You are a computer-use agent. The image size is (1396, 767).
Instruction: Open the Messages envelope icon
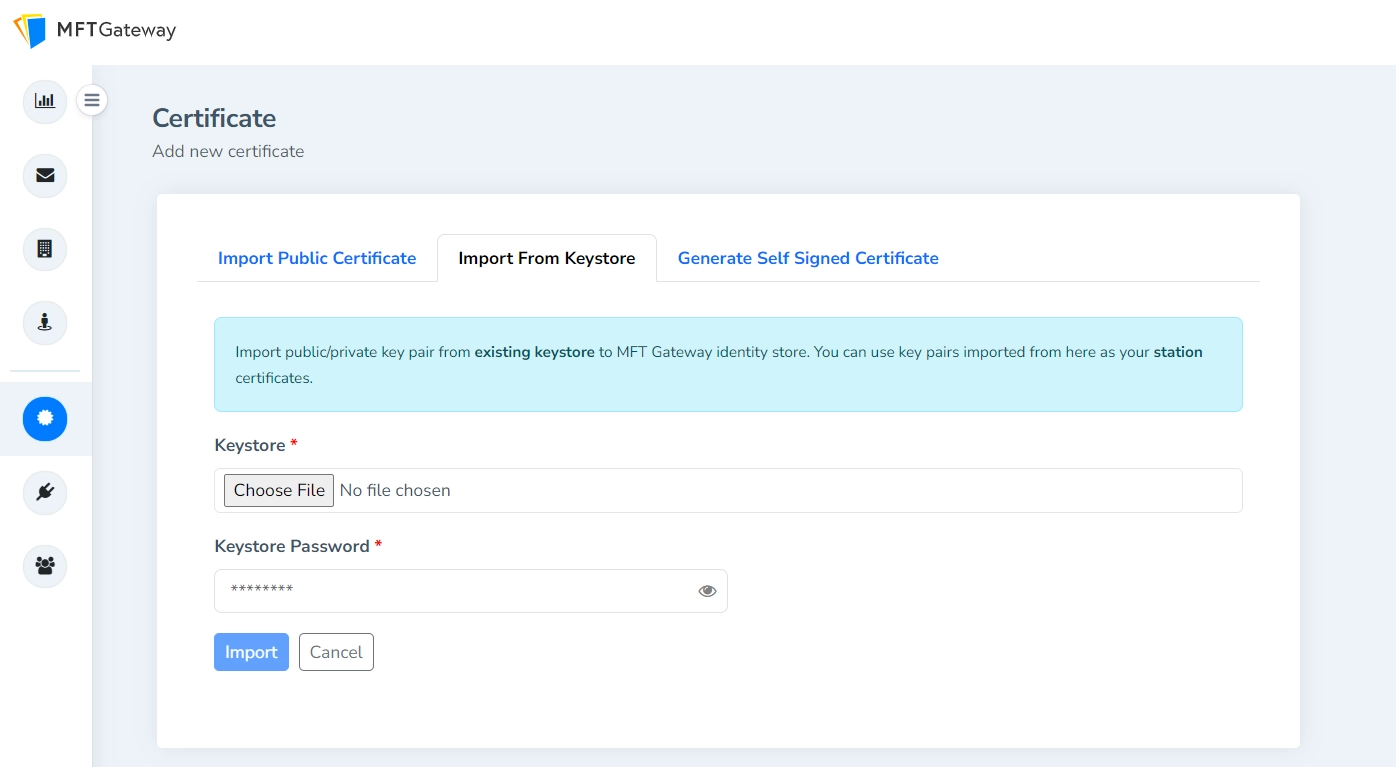click(x=44, y=175)
